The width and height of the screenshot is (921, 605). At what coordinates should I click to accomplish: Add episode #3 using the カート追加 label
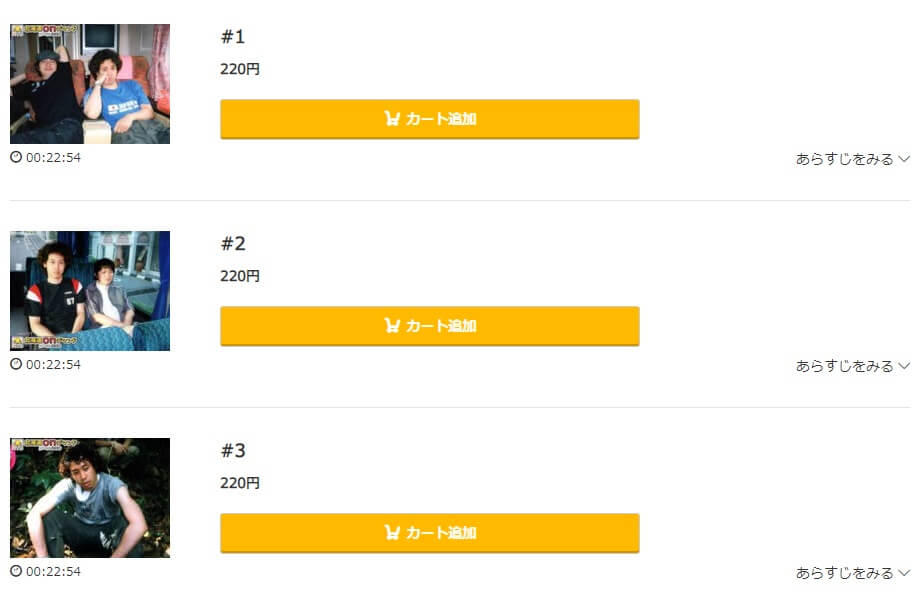pos(441,533)
